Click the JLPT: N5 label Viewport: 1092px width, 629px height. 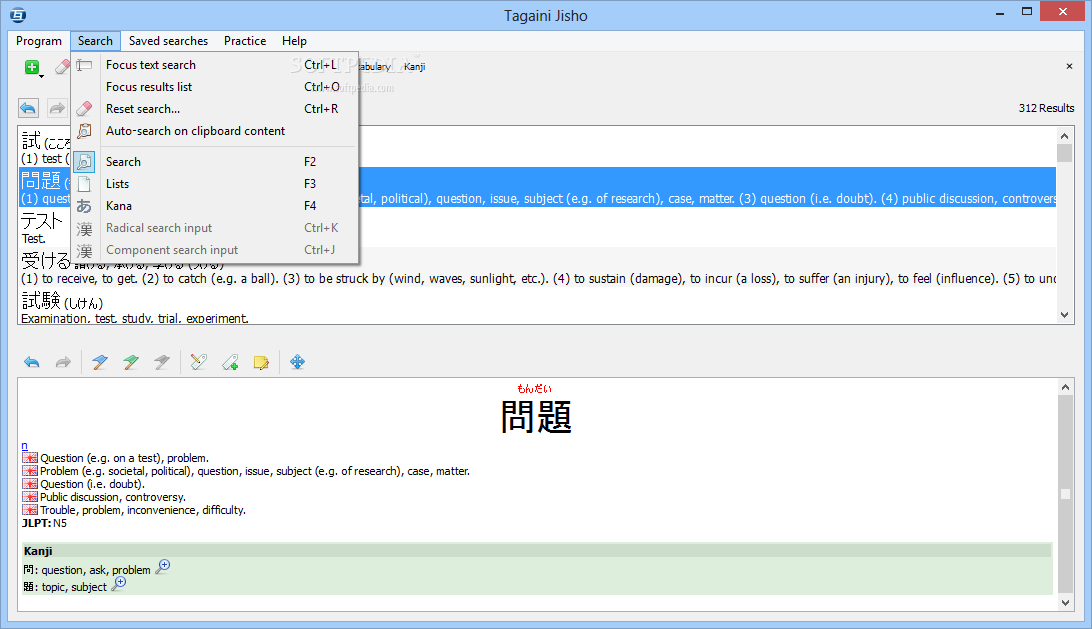(45, 523)
